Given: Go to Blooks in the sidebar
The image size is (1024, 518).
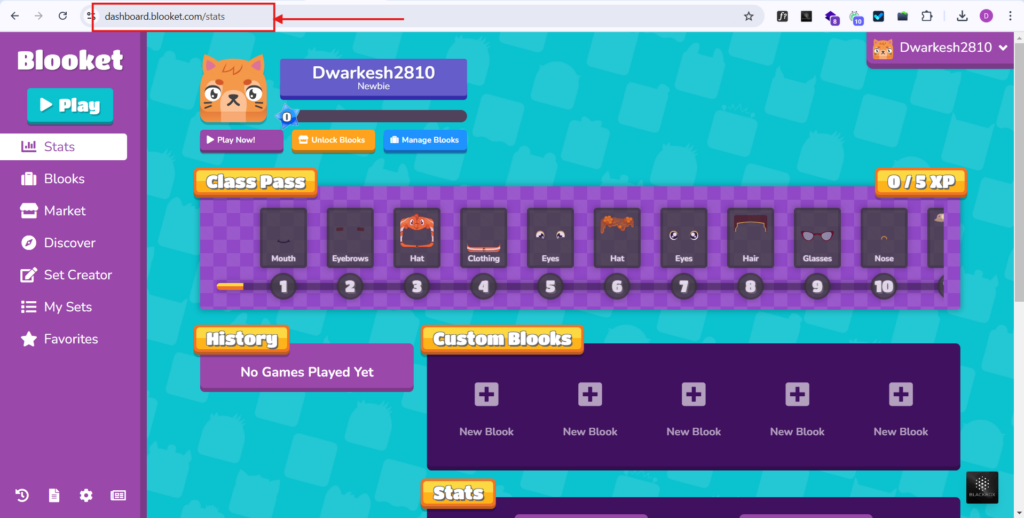Looking at the screenshot, I should pos(64,179).
